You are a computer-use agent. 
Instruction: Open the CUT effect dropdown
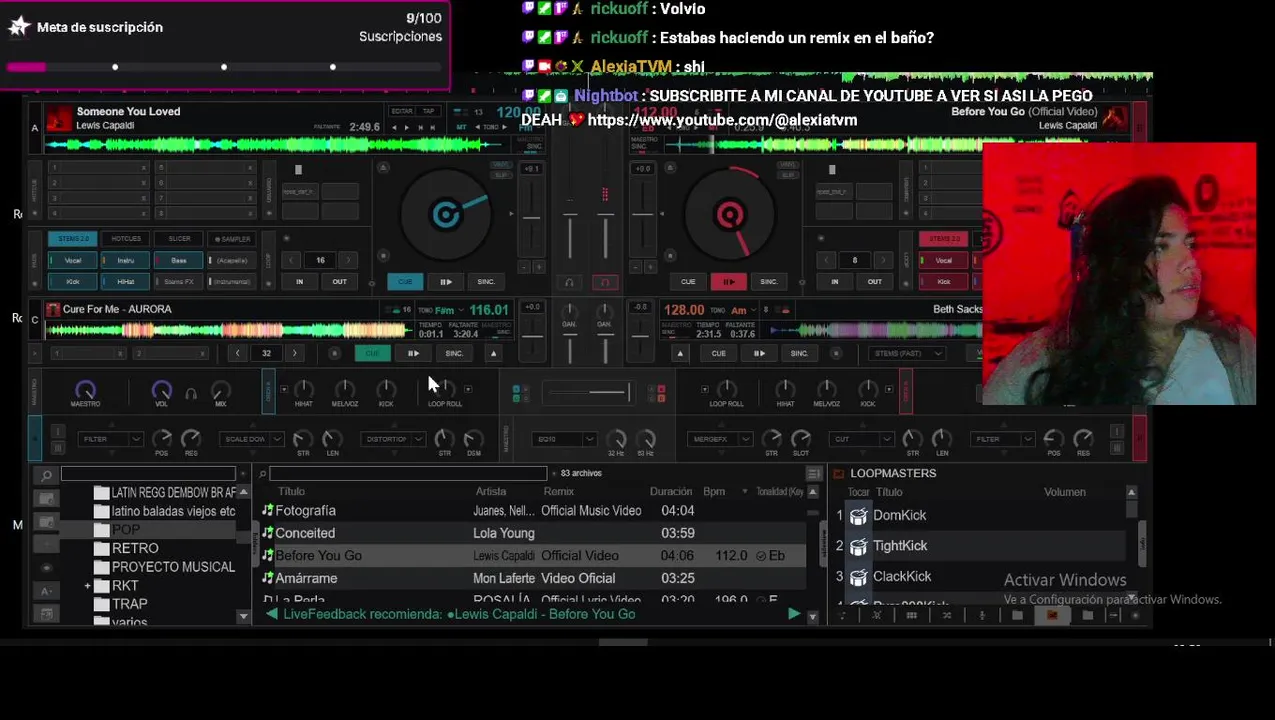(861, 439)
